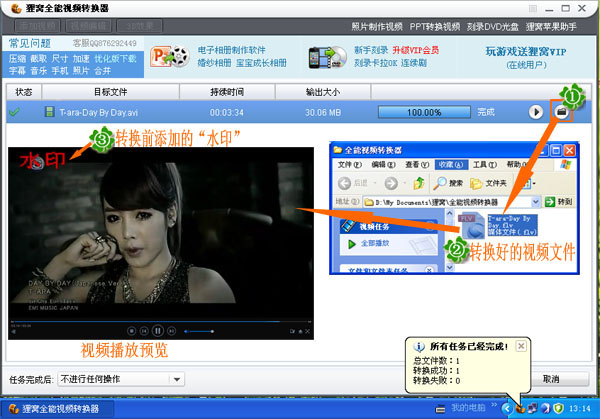Click the 100.00% conversion progress bar
The height and width of the screenshot is (419, 600).
coord(424,112)
